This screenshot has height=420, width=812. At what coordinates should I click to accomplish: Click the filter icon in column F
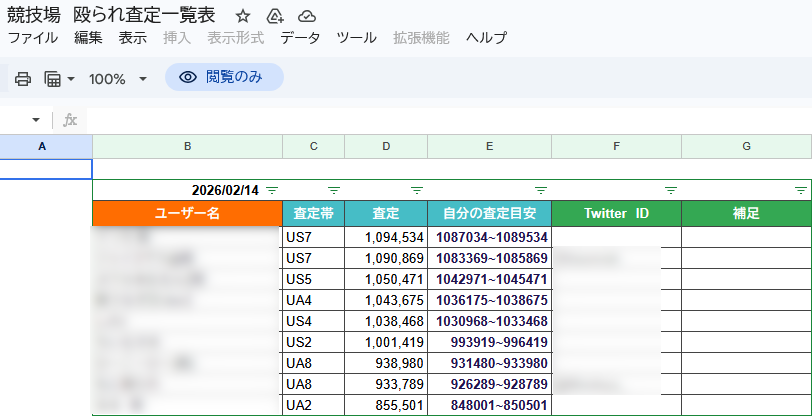coord(670,190)
